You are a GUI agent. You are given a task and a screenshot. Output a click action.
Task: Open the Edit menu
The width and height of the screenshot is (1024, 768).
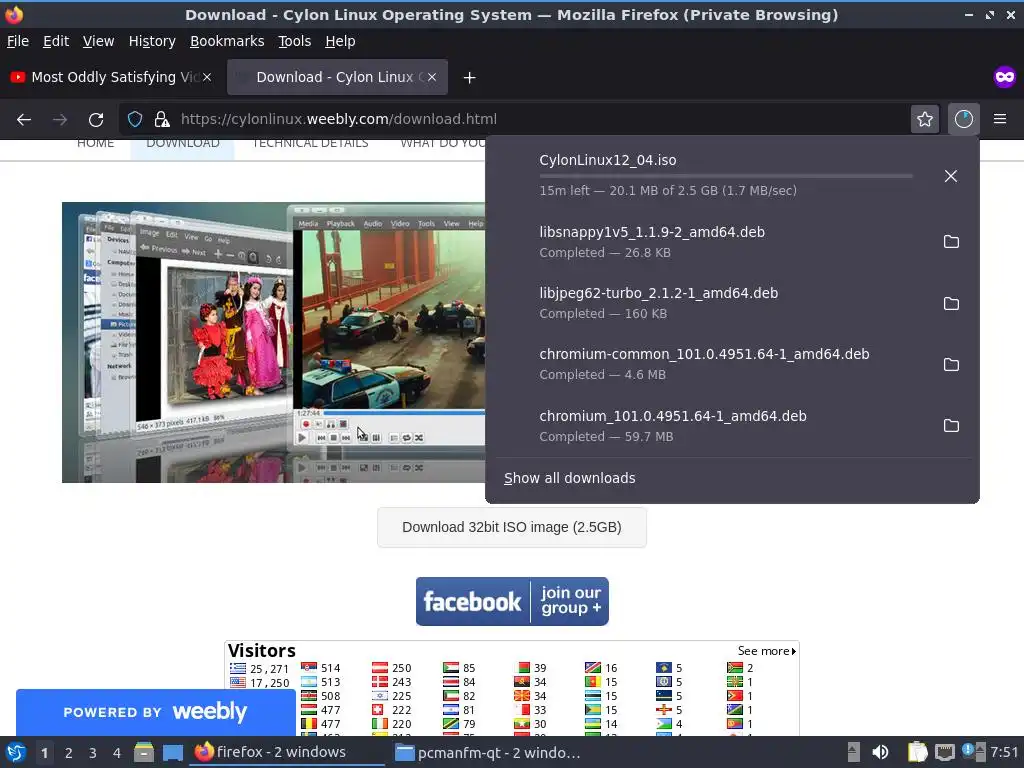pyautogui.click(x=56, y=41)
